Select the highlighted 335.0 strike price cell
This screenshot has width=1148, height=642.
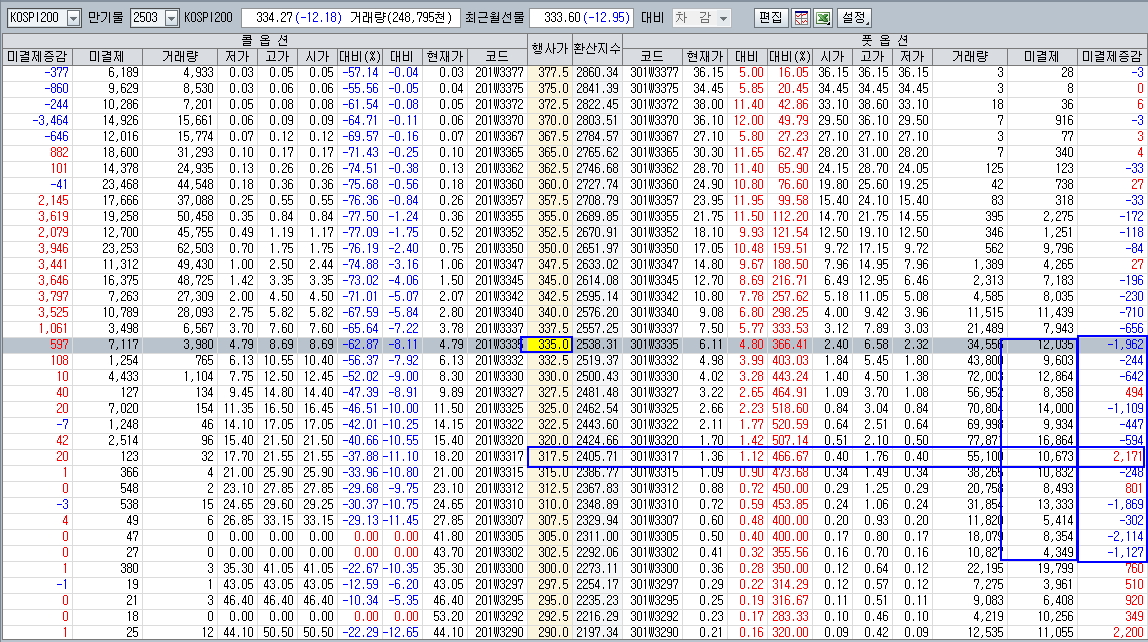click(549, 344)
